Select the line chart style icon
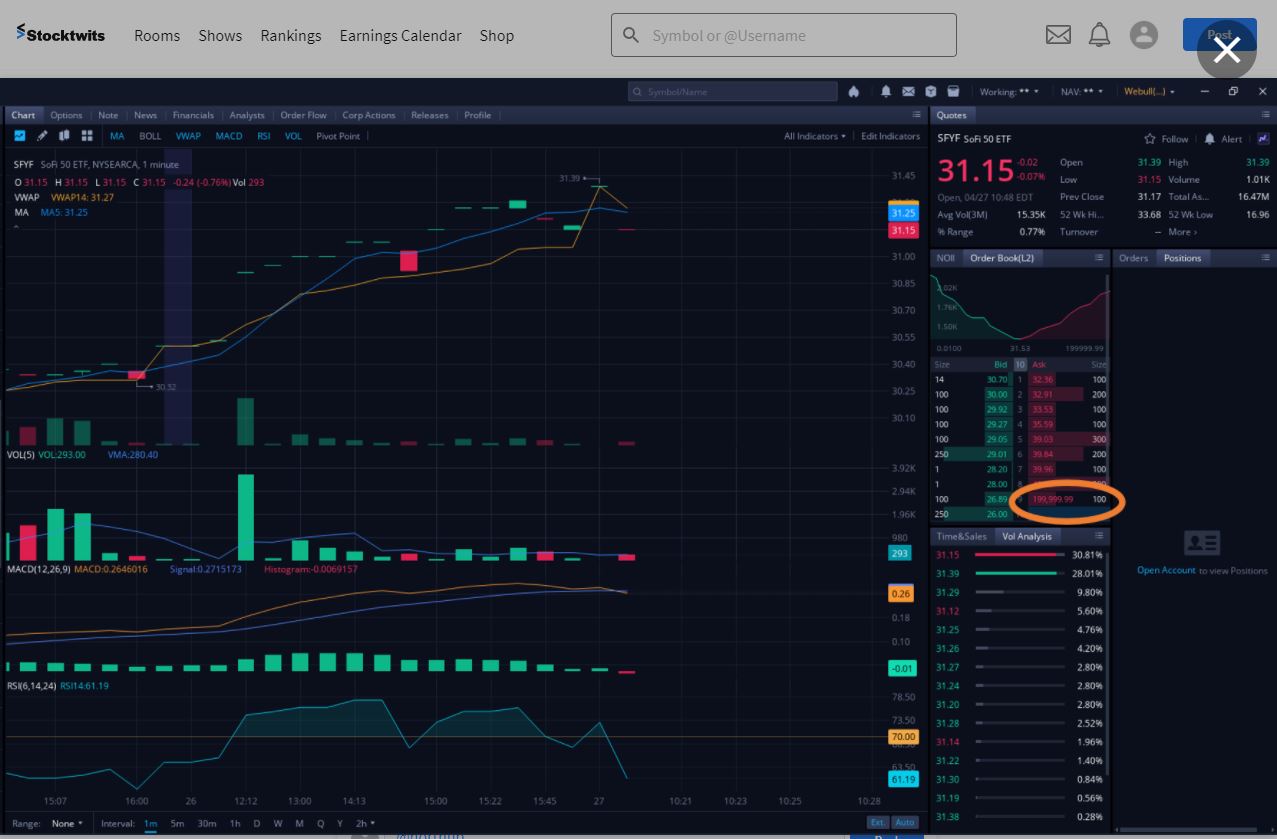The width and height of the screenshot is (1277, 839). point(20,136)
